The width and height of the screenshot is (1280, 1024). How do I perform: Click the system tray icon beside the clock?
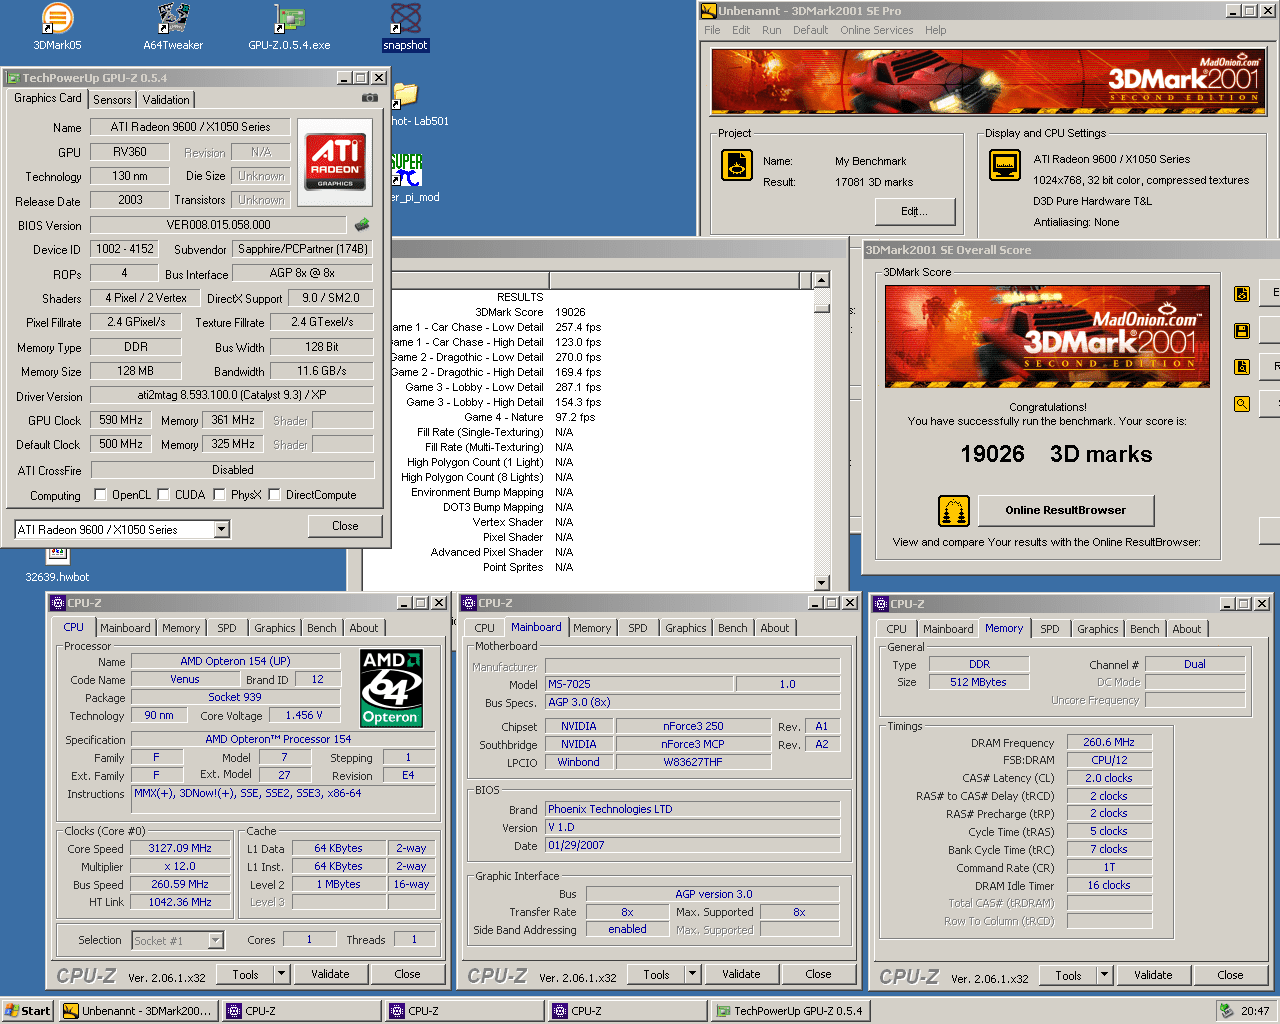point(1227,1011)
